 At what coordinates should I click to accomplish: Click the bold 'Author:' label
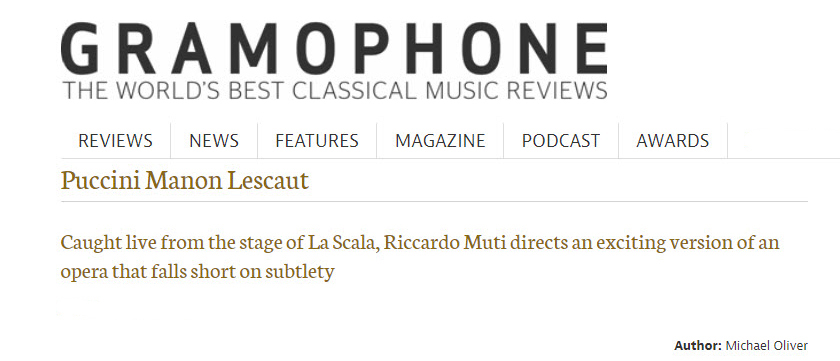click(698, 345)
